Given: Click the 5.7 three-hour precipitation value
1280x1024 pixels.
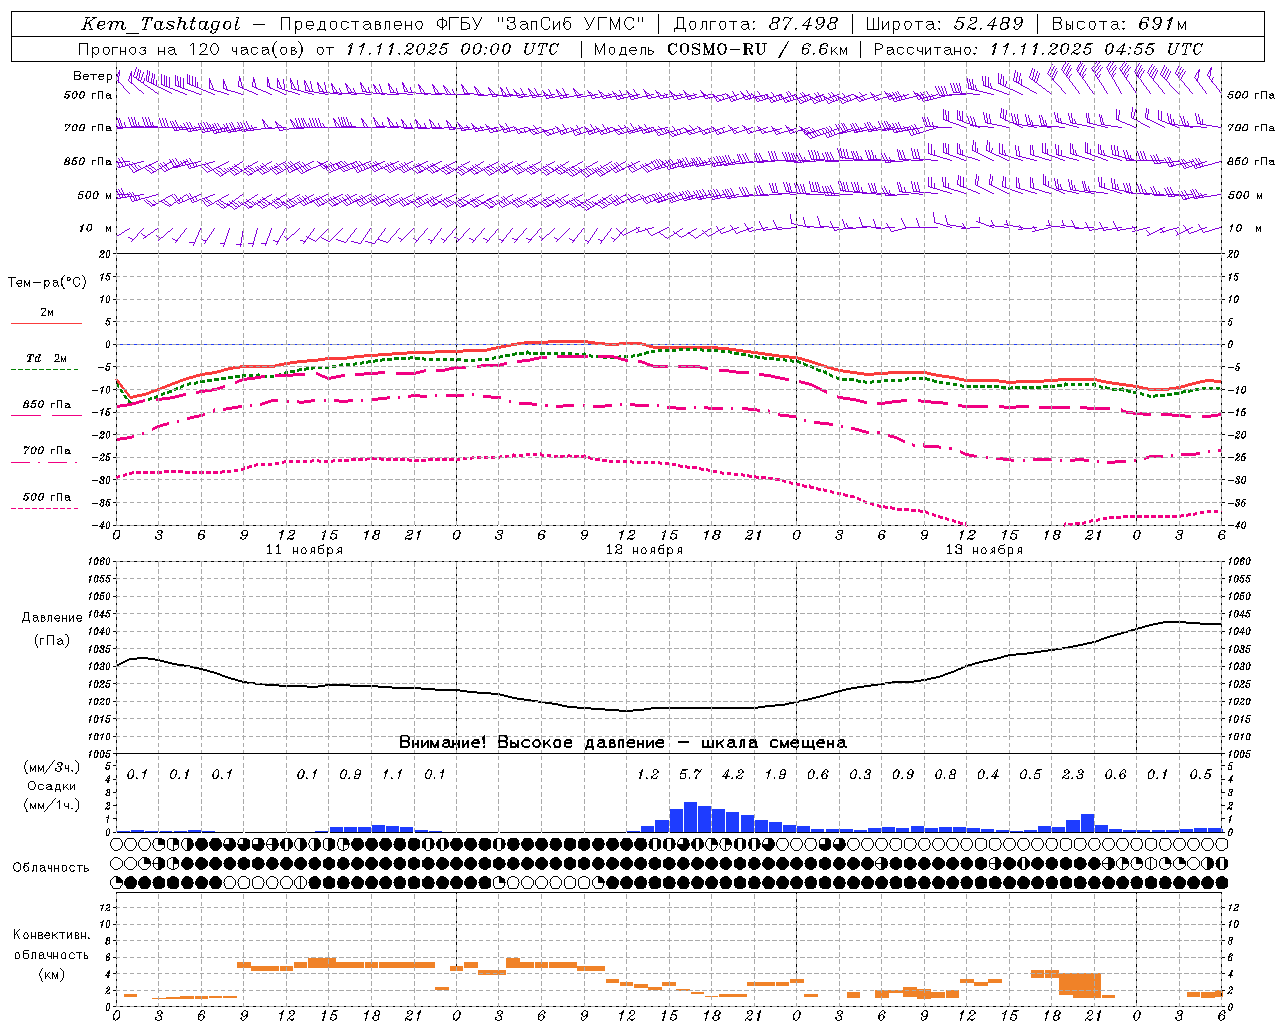Looking at the screenshot, I should coord(690,775).
